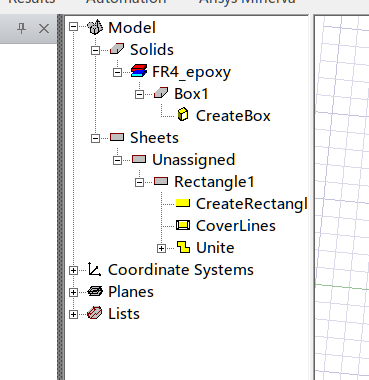Open the Results ribbon tab
This screenshot has height=380, width=369.
(x=32, y=2)
